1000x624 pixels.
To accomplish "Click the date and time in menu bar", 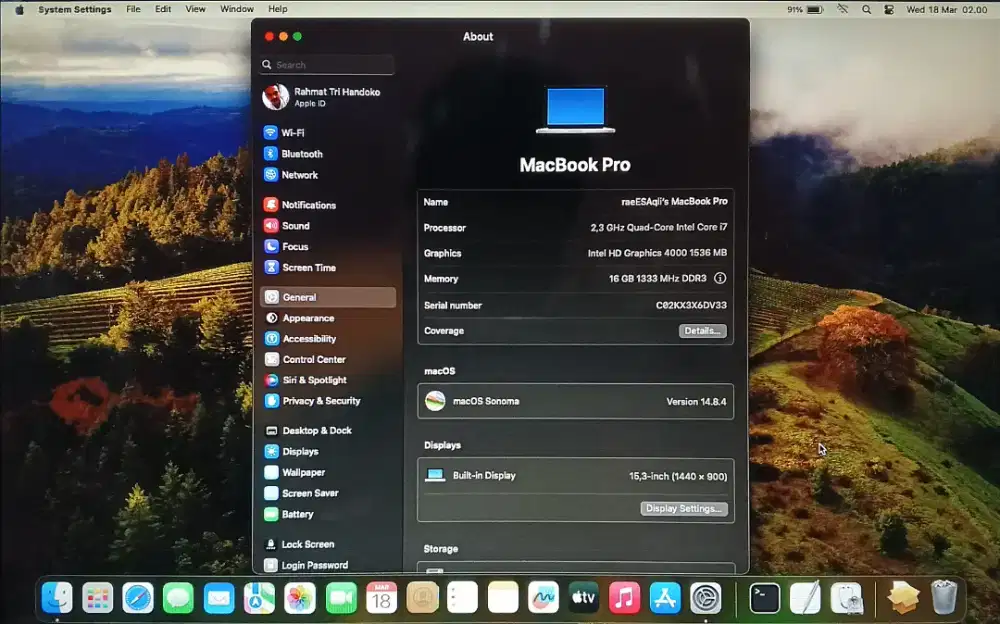I will tap(946, 10).
